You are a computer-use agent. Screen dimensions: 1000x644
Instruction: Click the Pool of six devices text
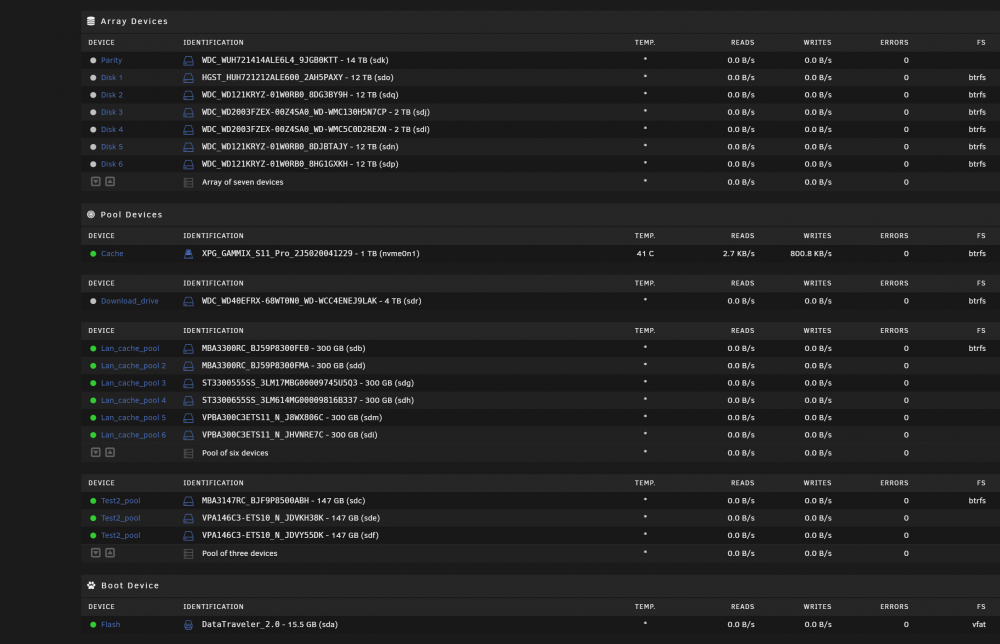coord(235,453)
